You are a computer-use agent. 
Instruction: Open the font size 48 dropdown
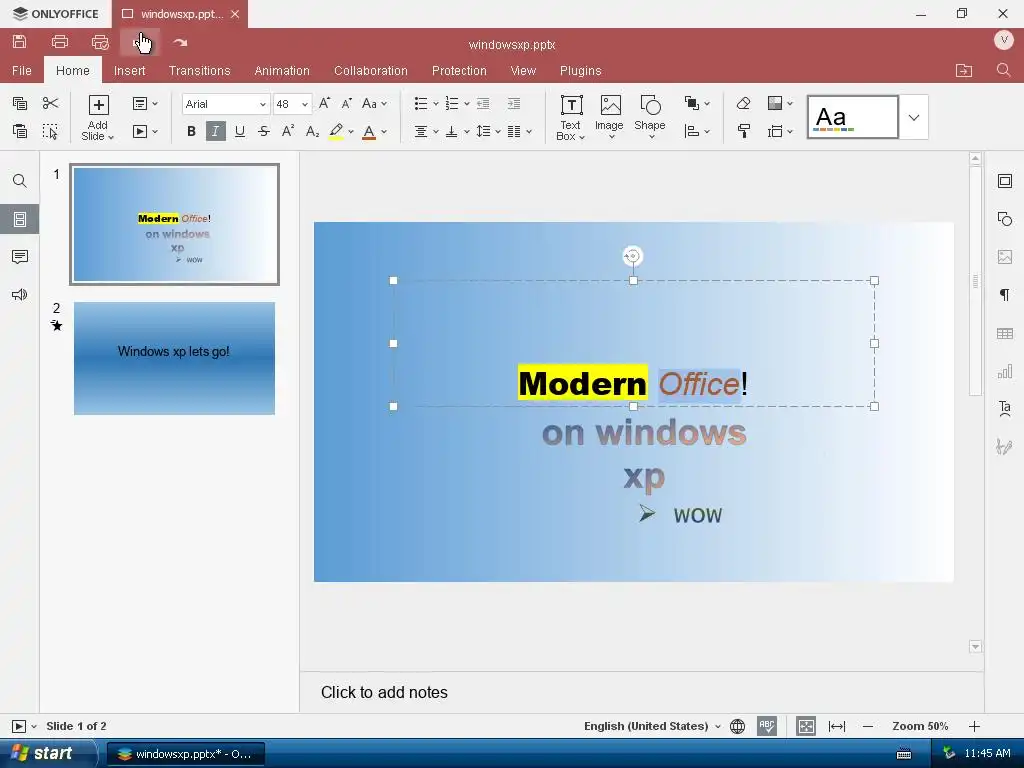click(304, 104)
